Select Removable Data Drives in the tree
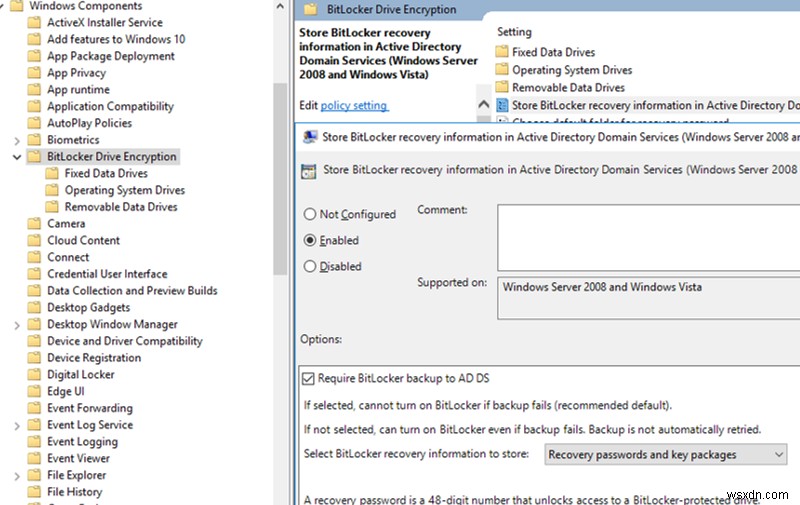The height and width of the screenshot is (505, 800). point(121,207)
